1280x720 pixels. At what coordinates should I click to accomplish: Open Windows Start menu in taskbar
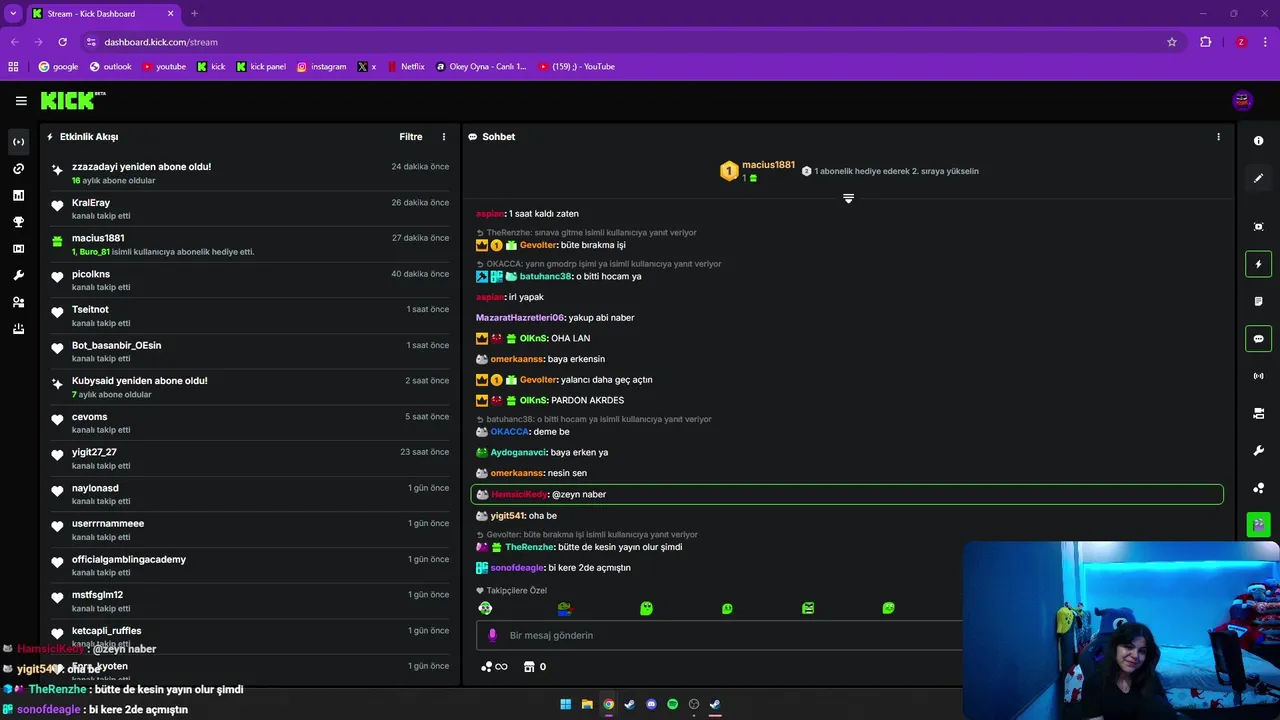coord(565,704)
